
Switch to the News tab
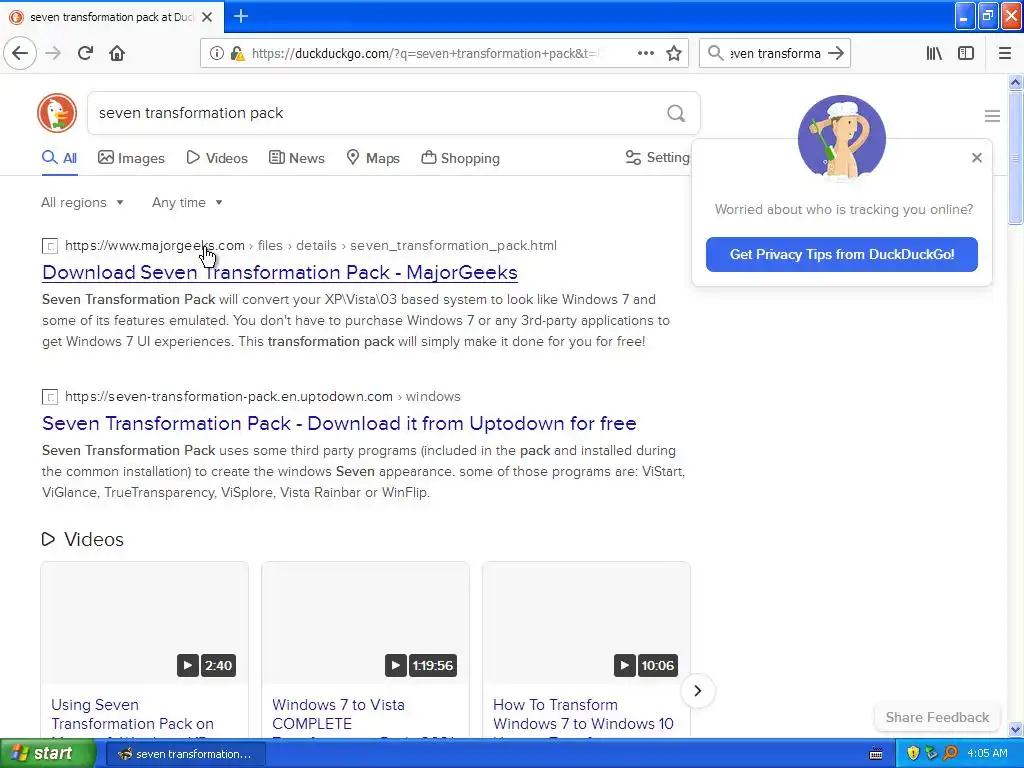pos(297,158)
